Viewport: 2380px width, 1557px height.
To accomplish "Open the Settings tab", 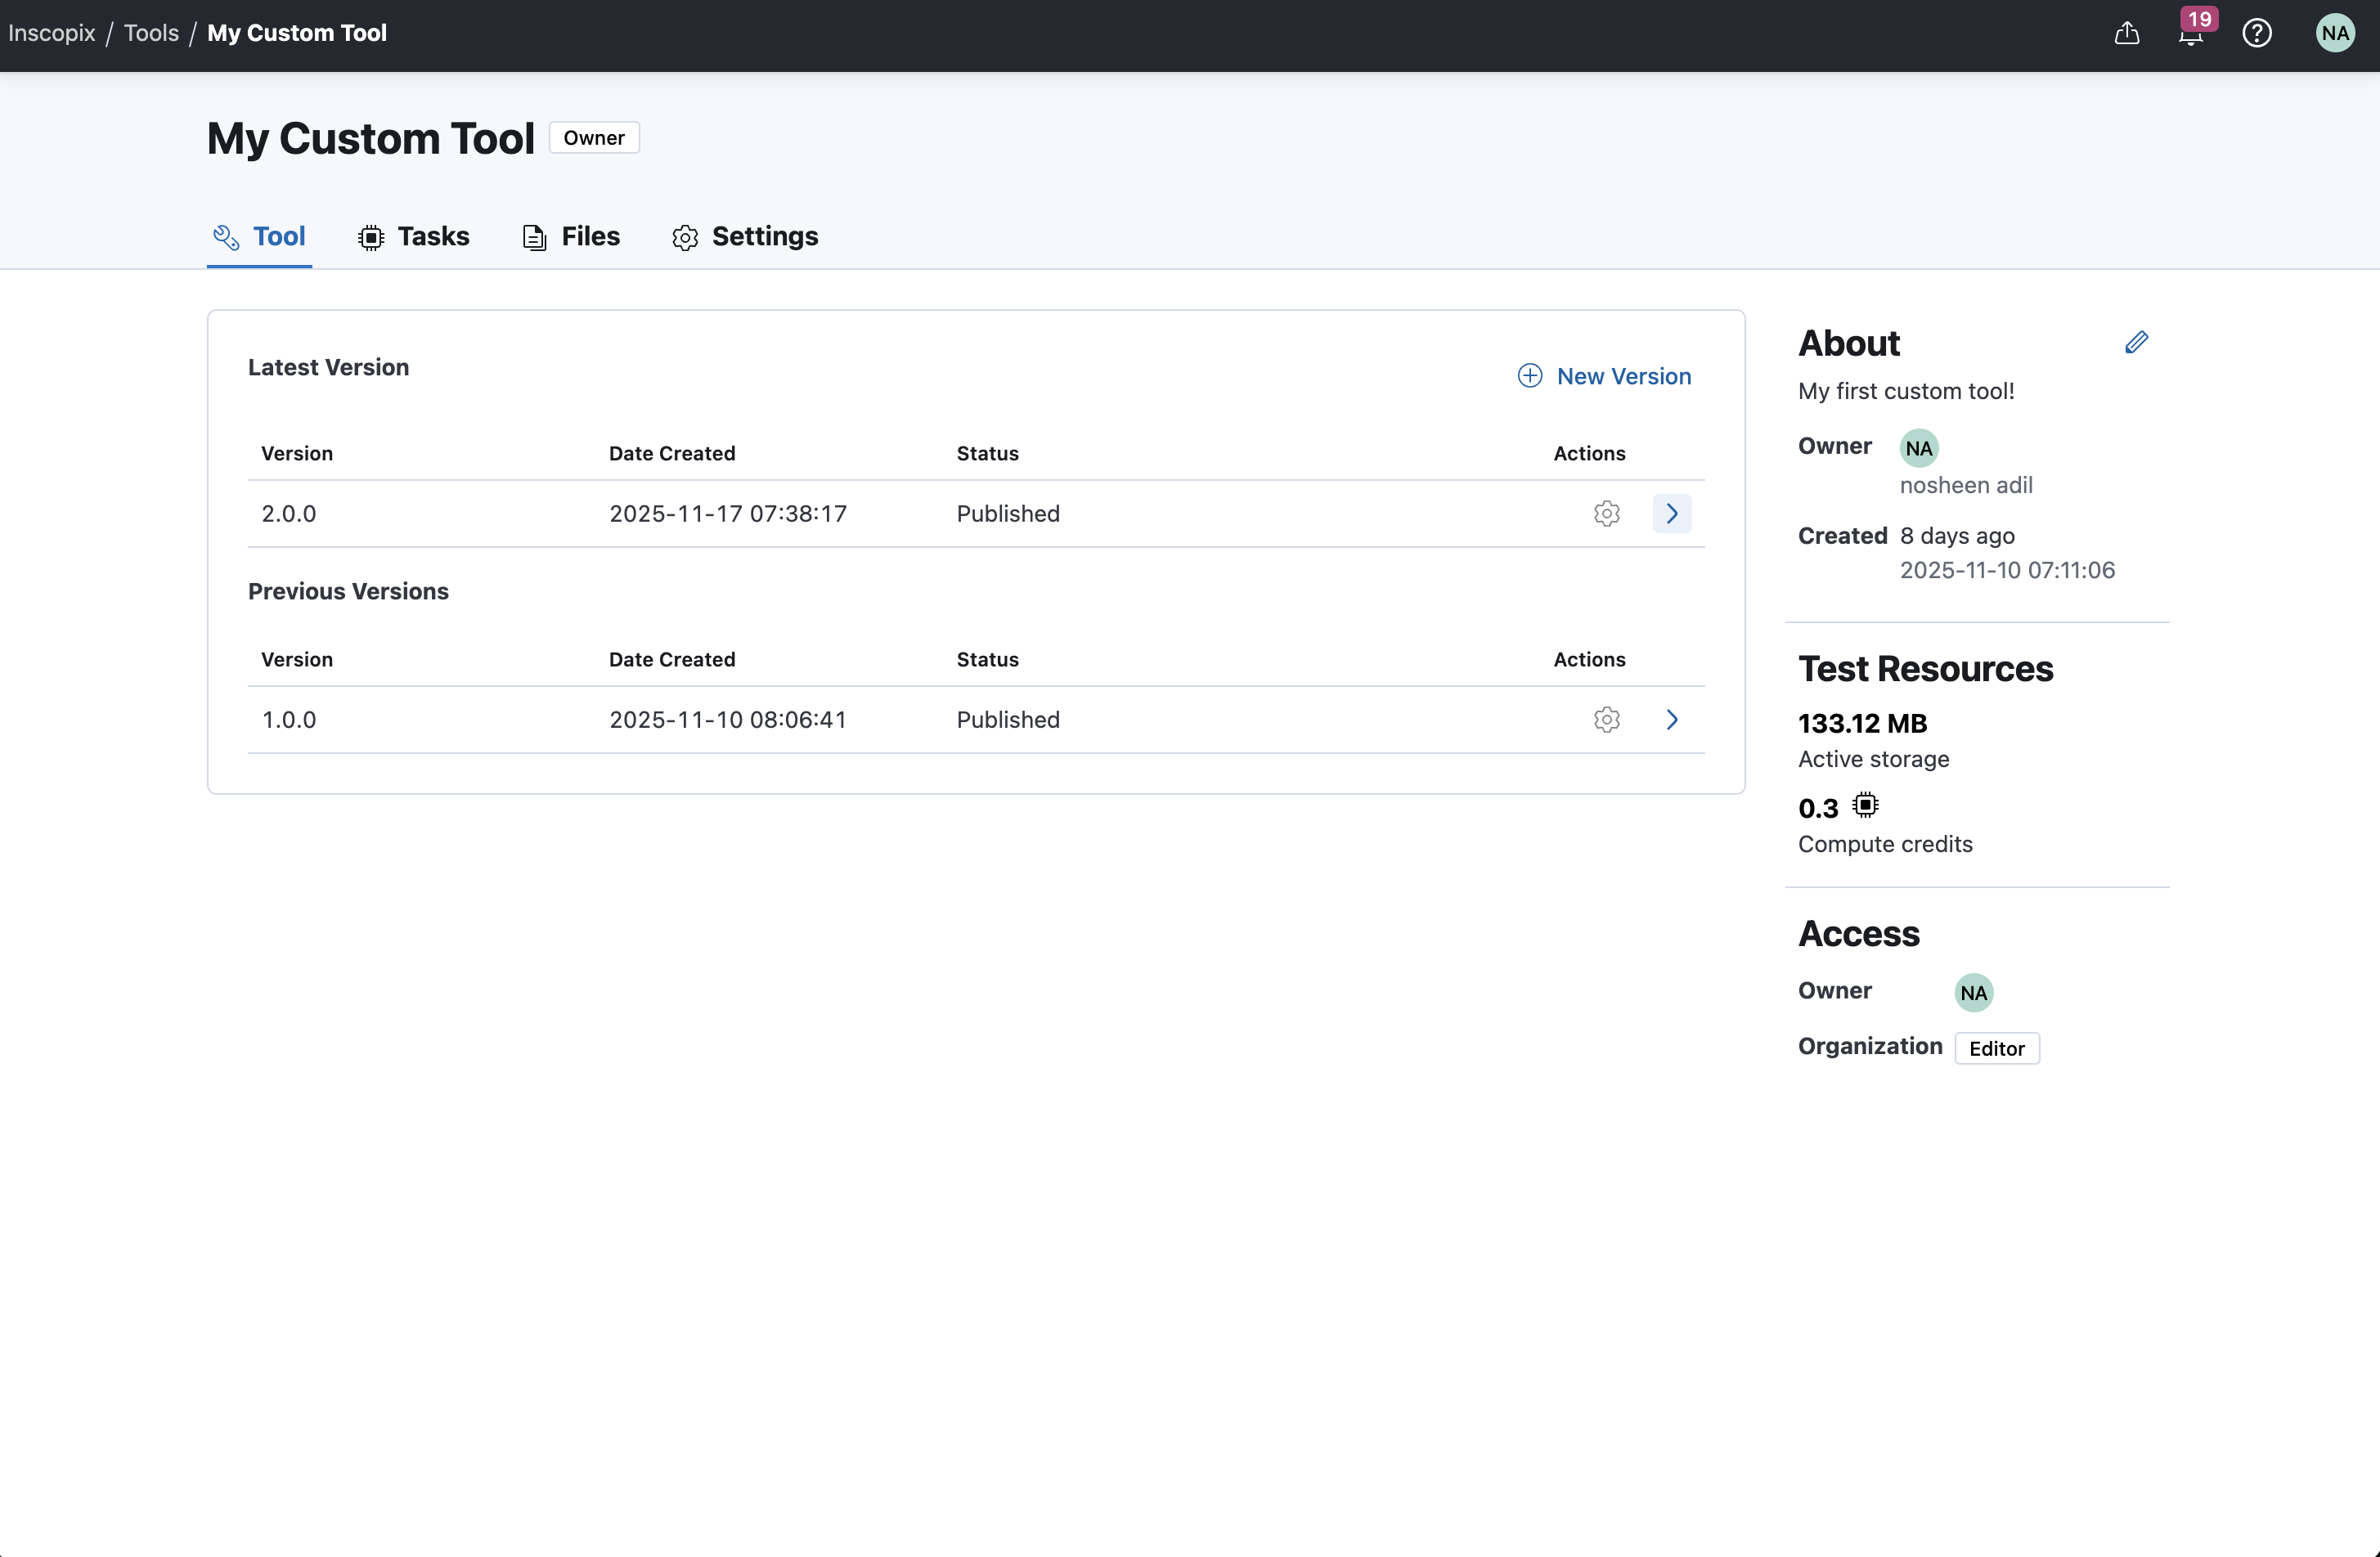I will tap(745, 237).
